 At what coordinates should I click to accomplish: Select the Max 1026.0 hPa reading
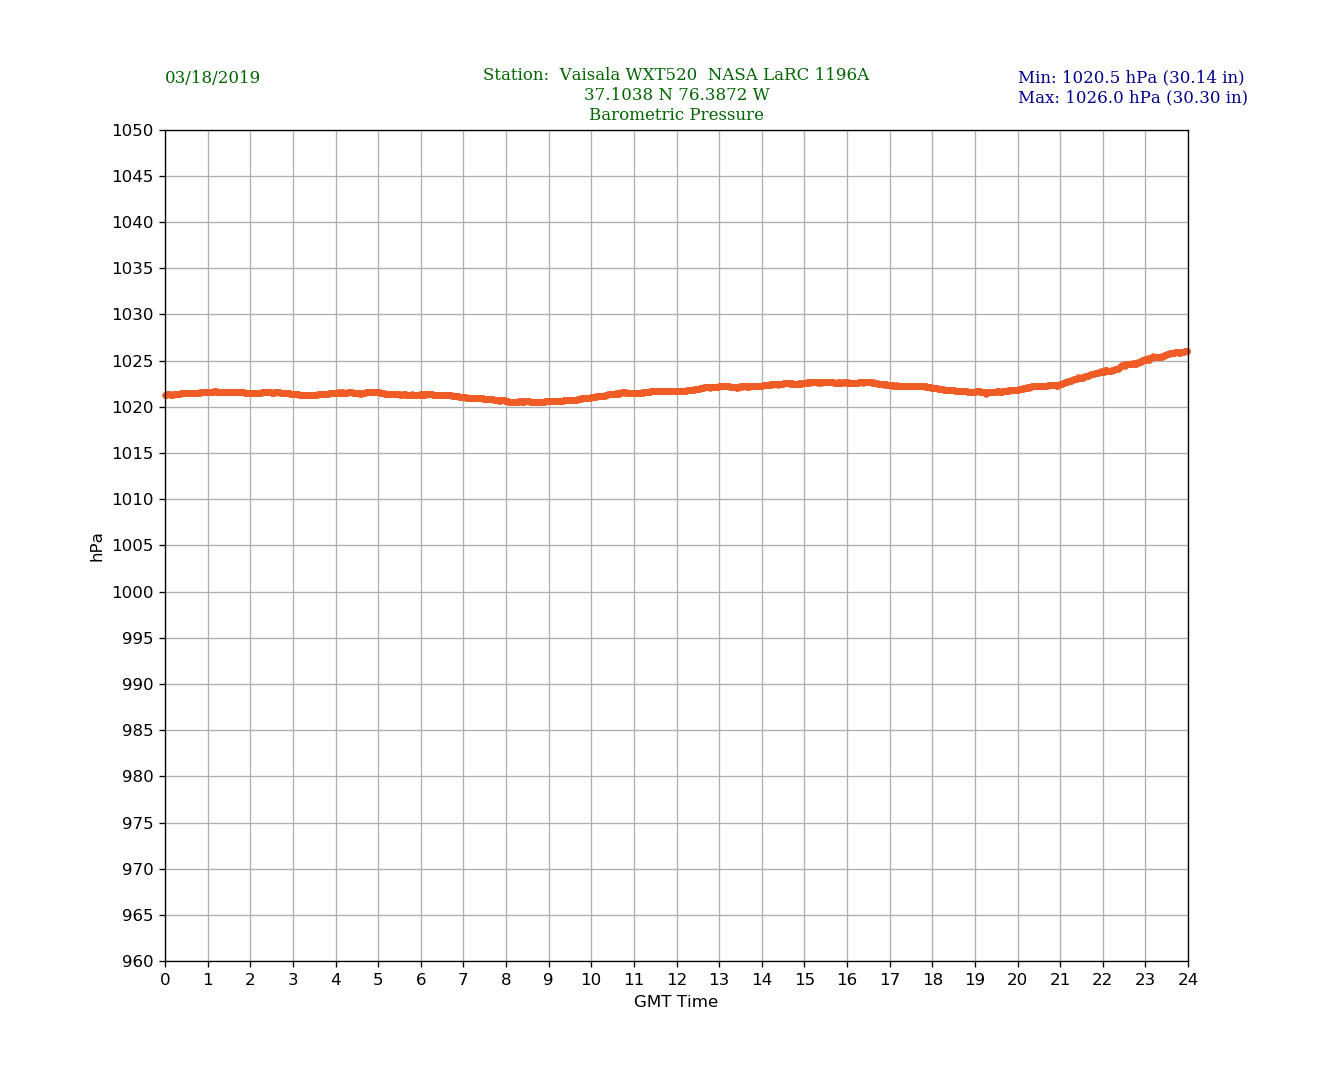click(x=1132, y=98)
